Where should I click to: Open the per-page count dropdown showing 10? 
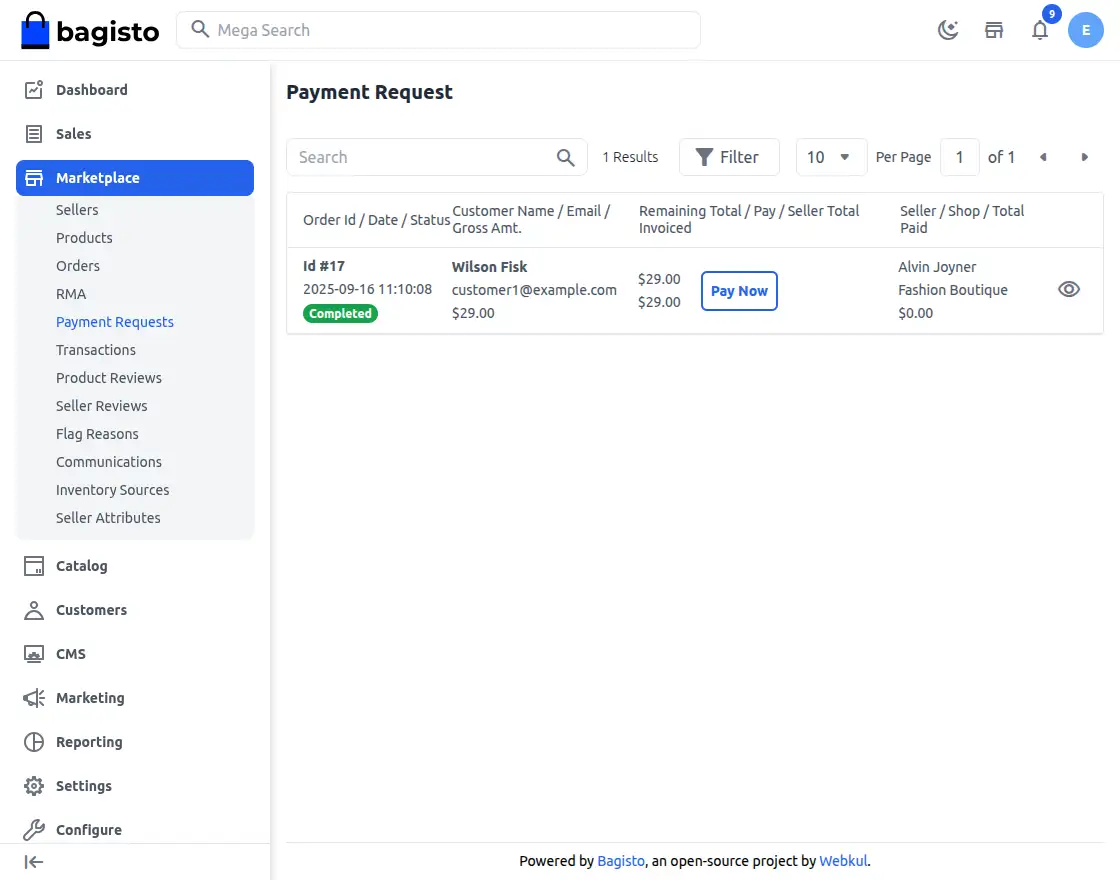[x=831, y=157]
